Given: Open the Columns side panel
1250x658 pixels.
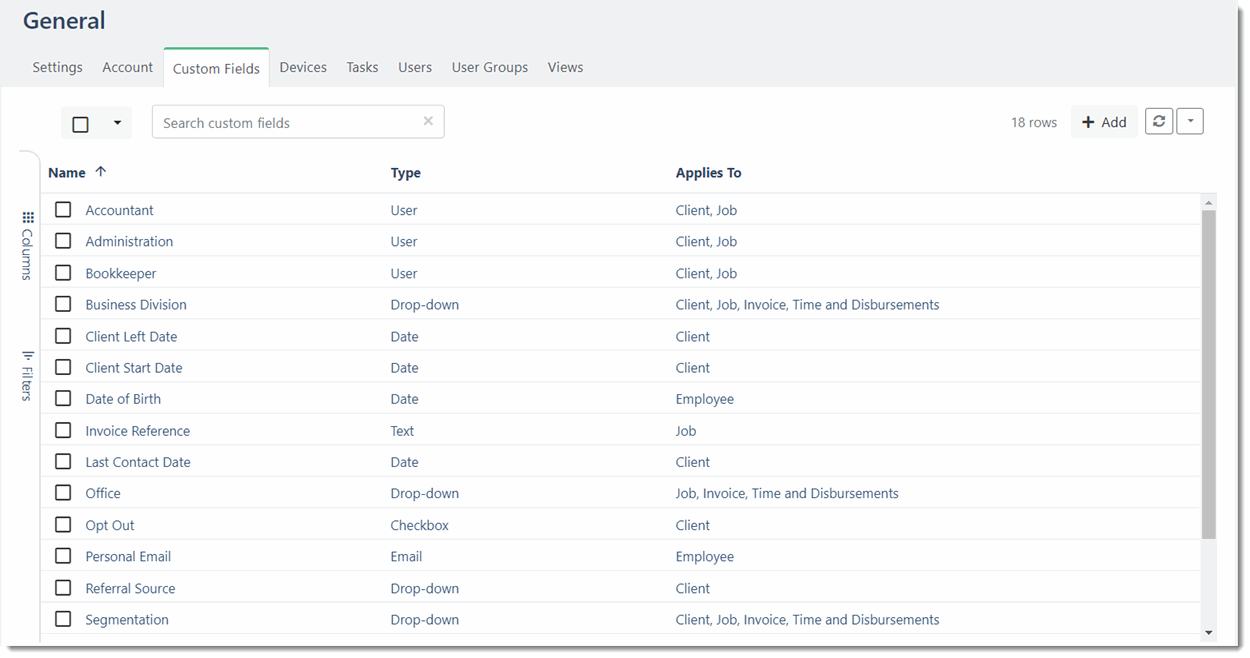Looking at the screenshot, I should click(27, 245).
